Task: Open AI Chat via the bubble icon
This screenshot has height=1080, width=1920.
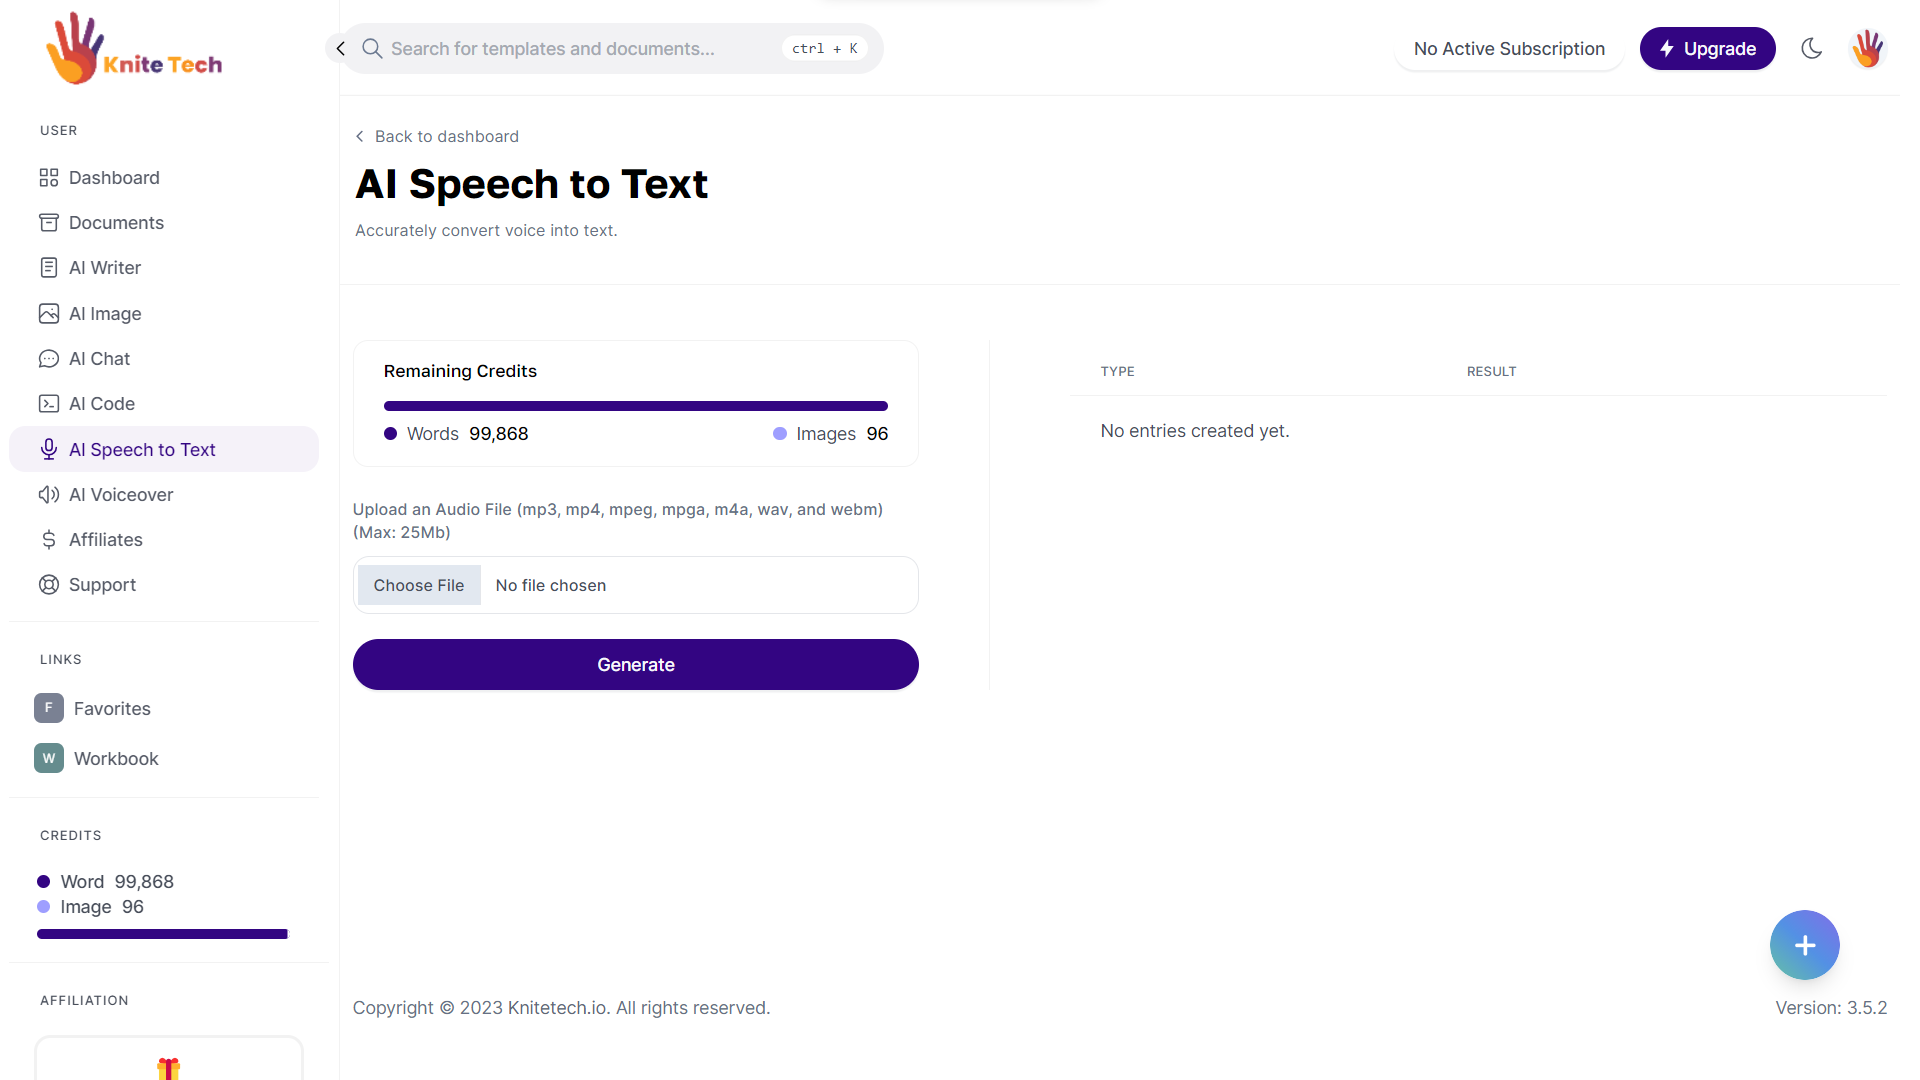Action: (48, 359)
